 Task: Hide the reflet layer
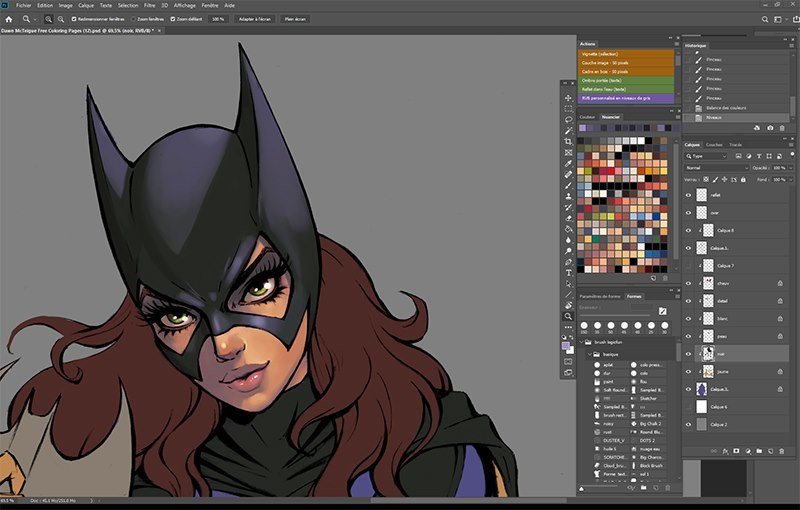coord(688,195)
